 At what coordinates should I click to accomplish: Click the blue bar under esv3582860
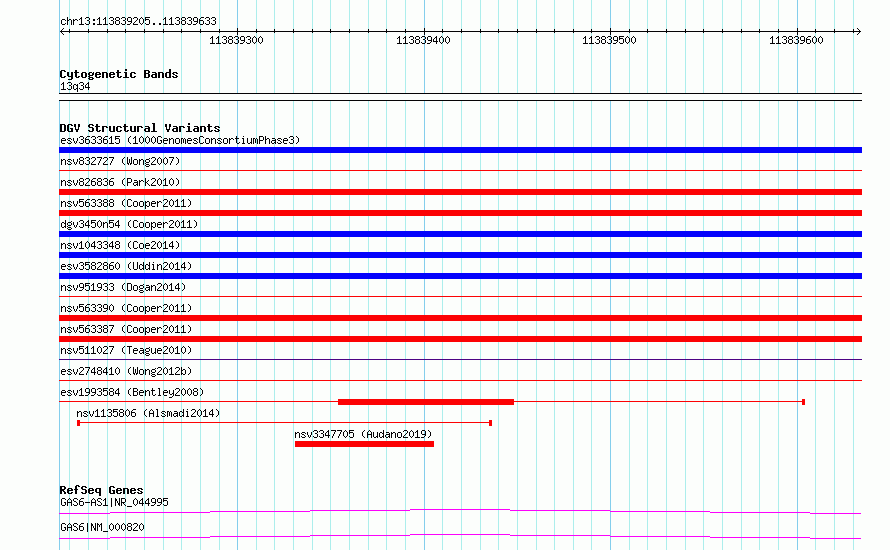tap(460, 276)
